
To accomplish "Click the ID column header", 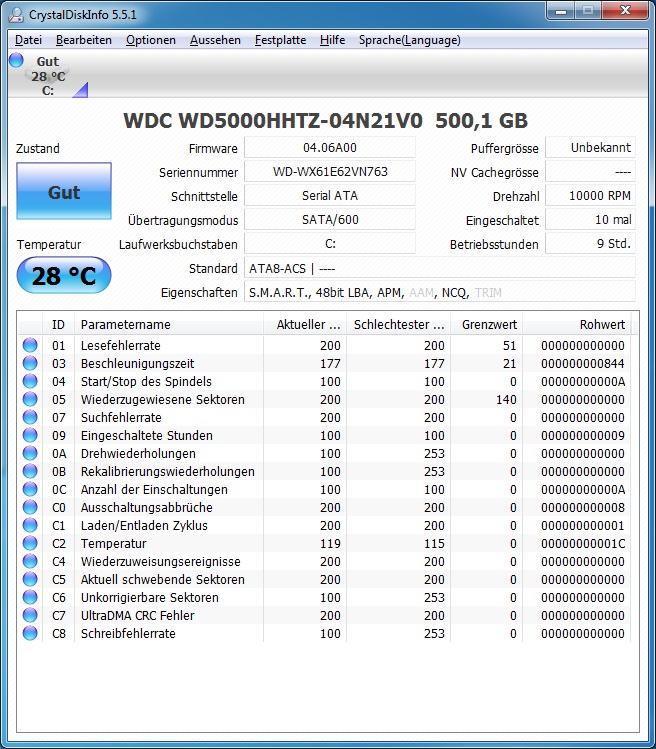I will point(58,324).
